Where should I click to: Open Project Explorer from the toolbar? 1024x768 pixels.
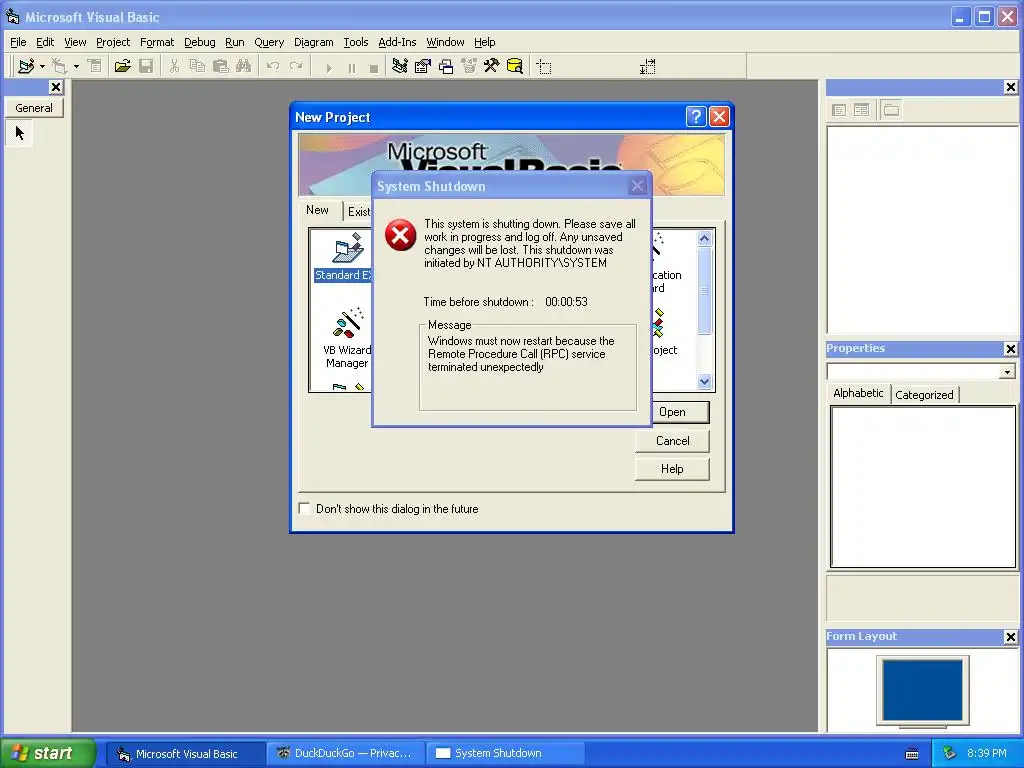[400, 66]
